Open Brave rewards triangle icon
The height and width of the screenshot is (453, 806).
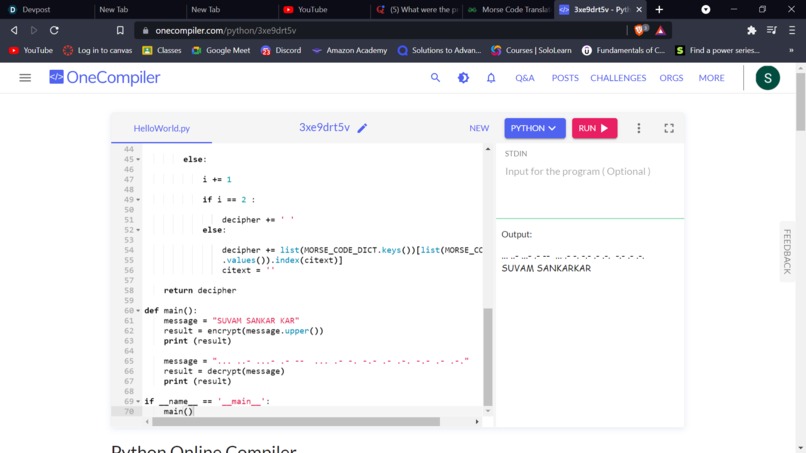pos(660,30)
